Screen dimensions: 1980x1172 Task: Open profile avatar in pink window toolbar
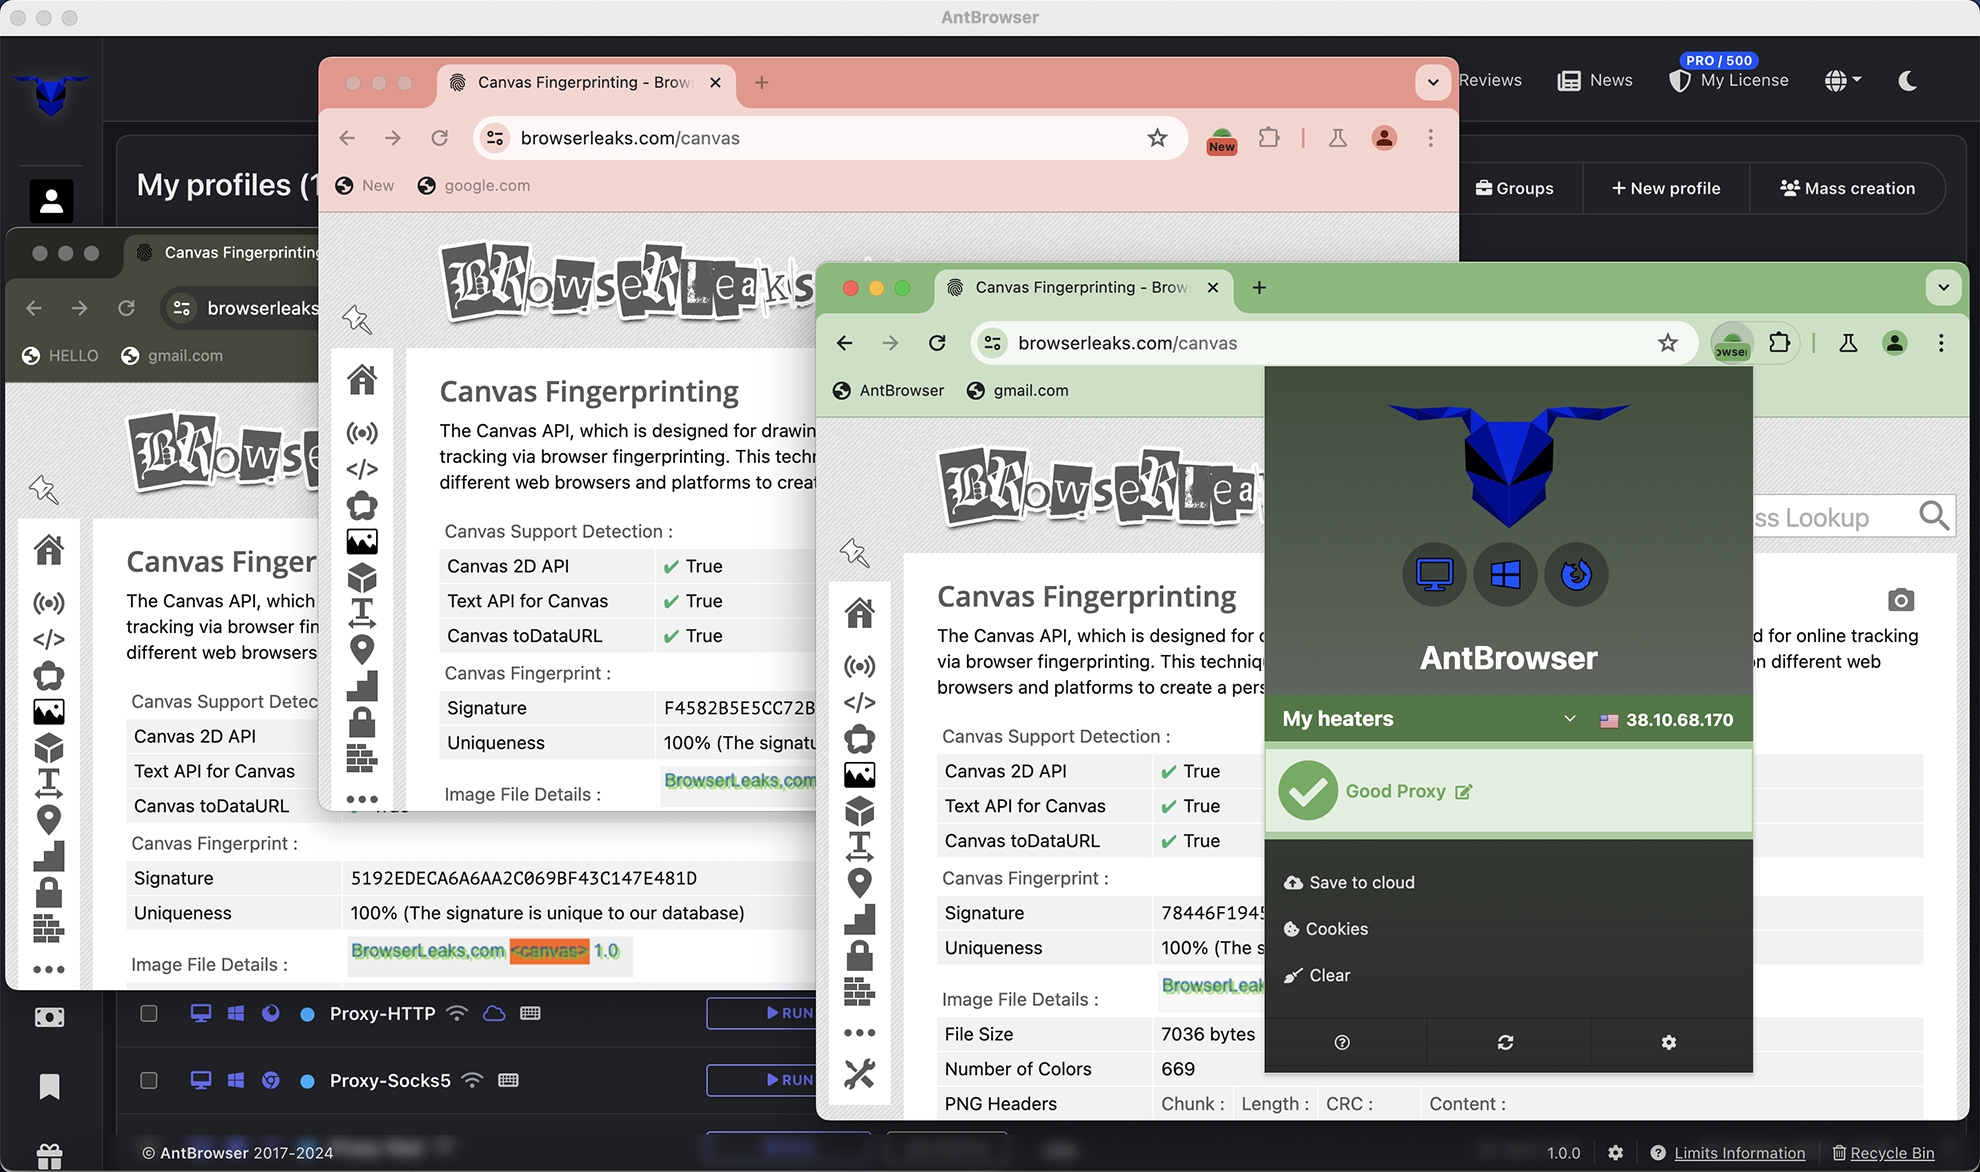(1384, 138)
